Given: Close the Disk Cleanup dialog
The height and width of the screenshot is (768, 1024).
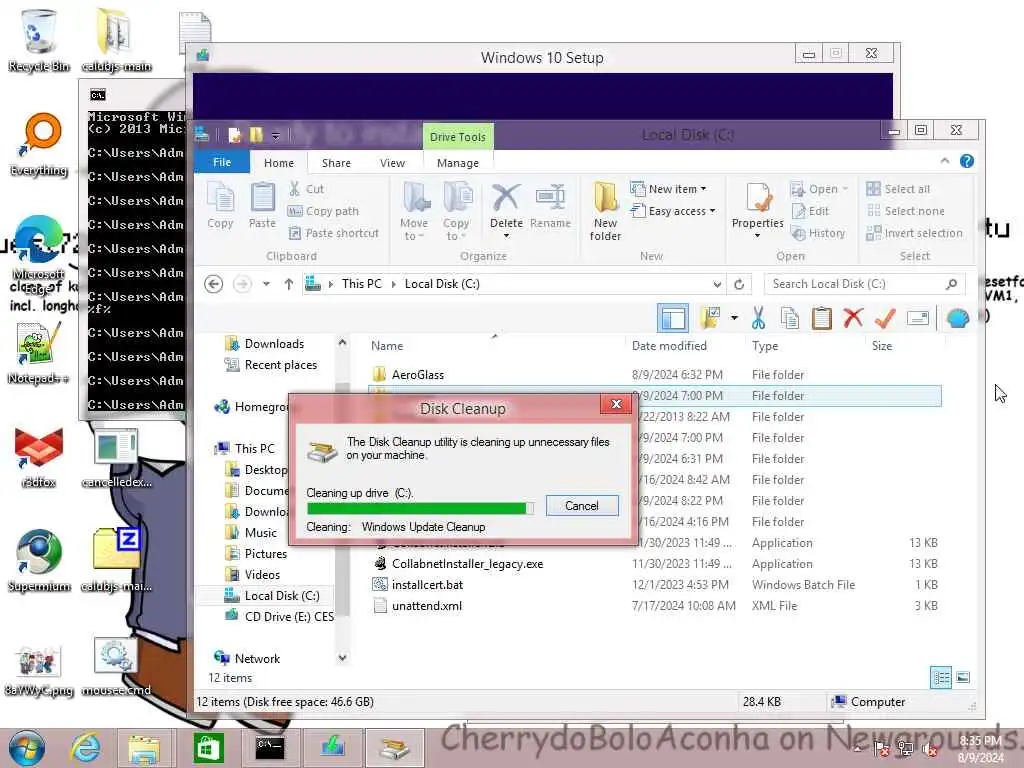Looking at the screenshot, I should click(x=616, y=404).
